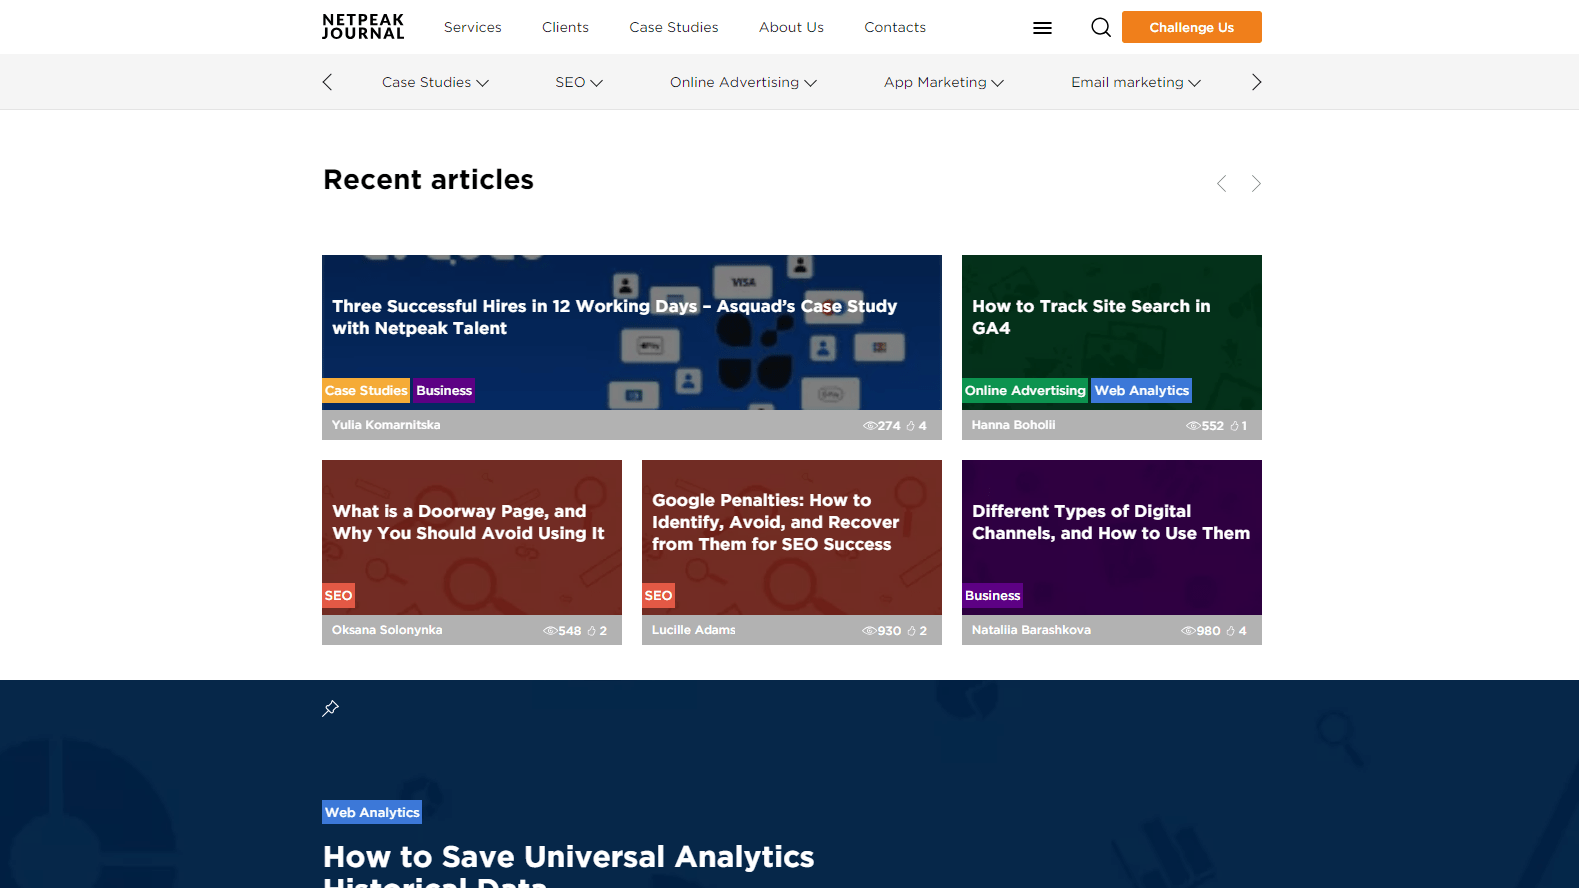Viewport: 1579px width, 888px height.
Task: Click likes icon on Digital Channels article
Action: pyautogui.click(x=1231, y=631)
